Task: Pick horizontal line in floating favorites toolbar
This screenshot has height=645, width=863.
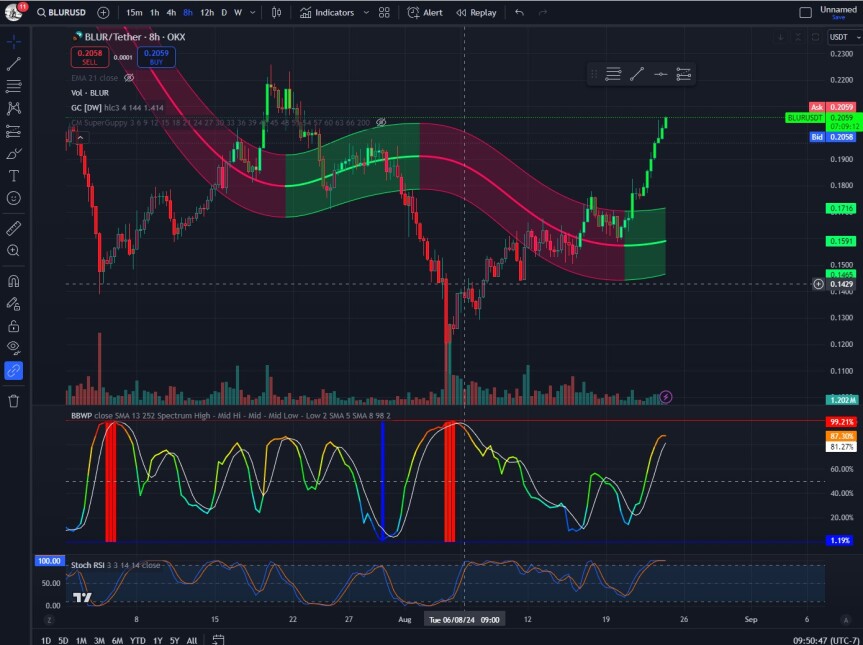Action: (x=660, y=74)
